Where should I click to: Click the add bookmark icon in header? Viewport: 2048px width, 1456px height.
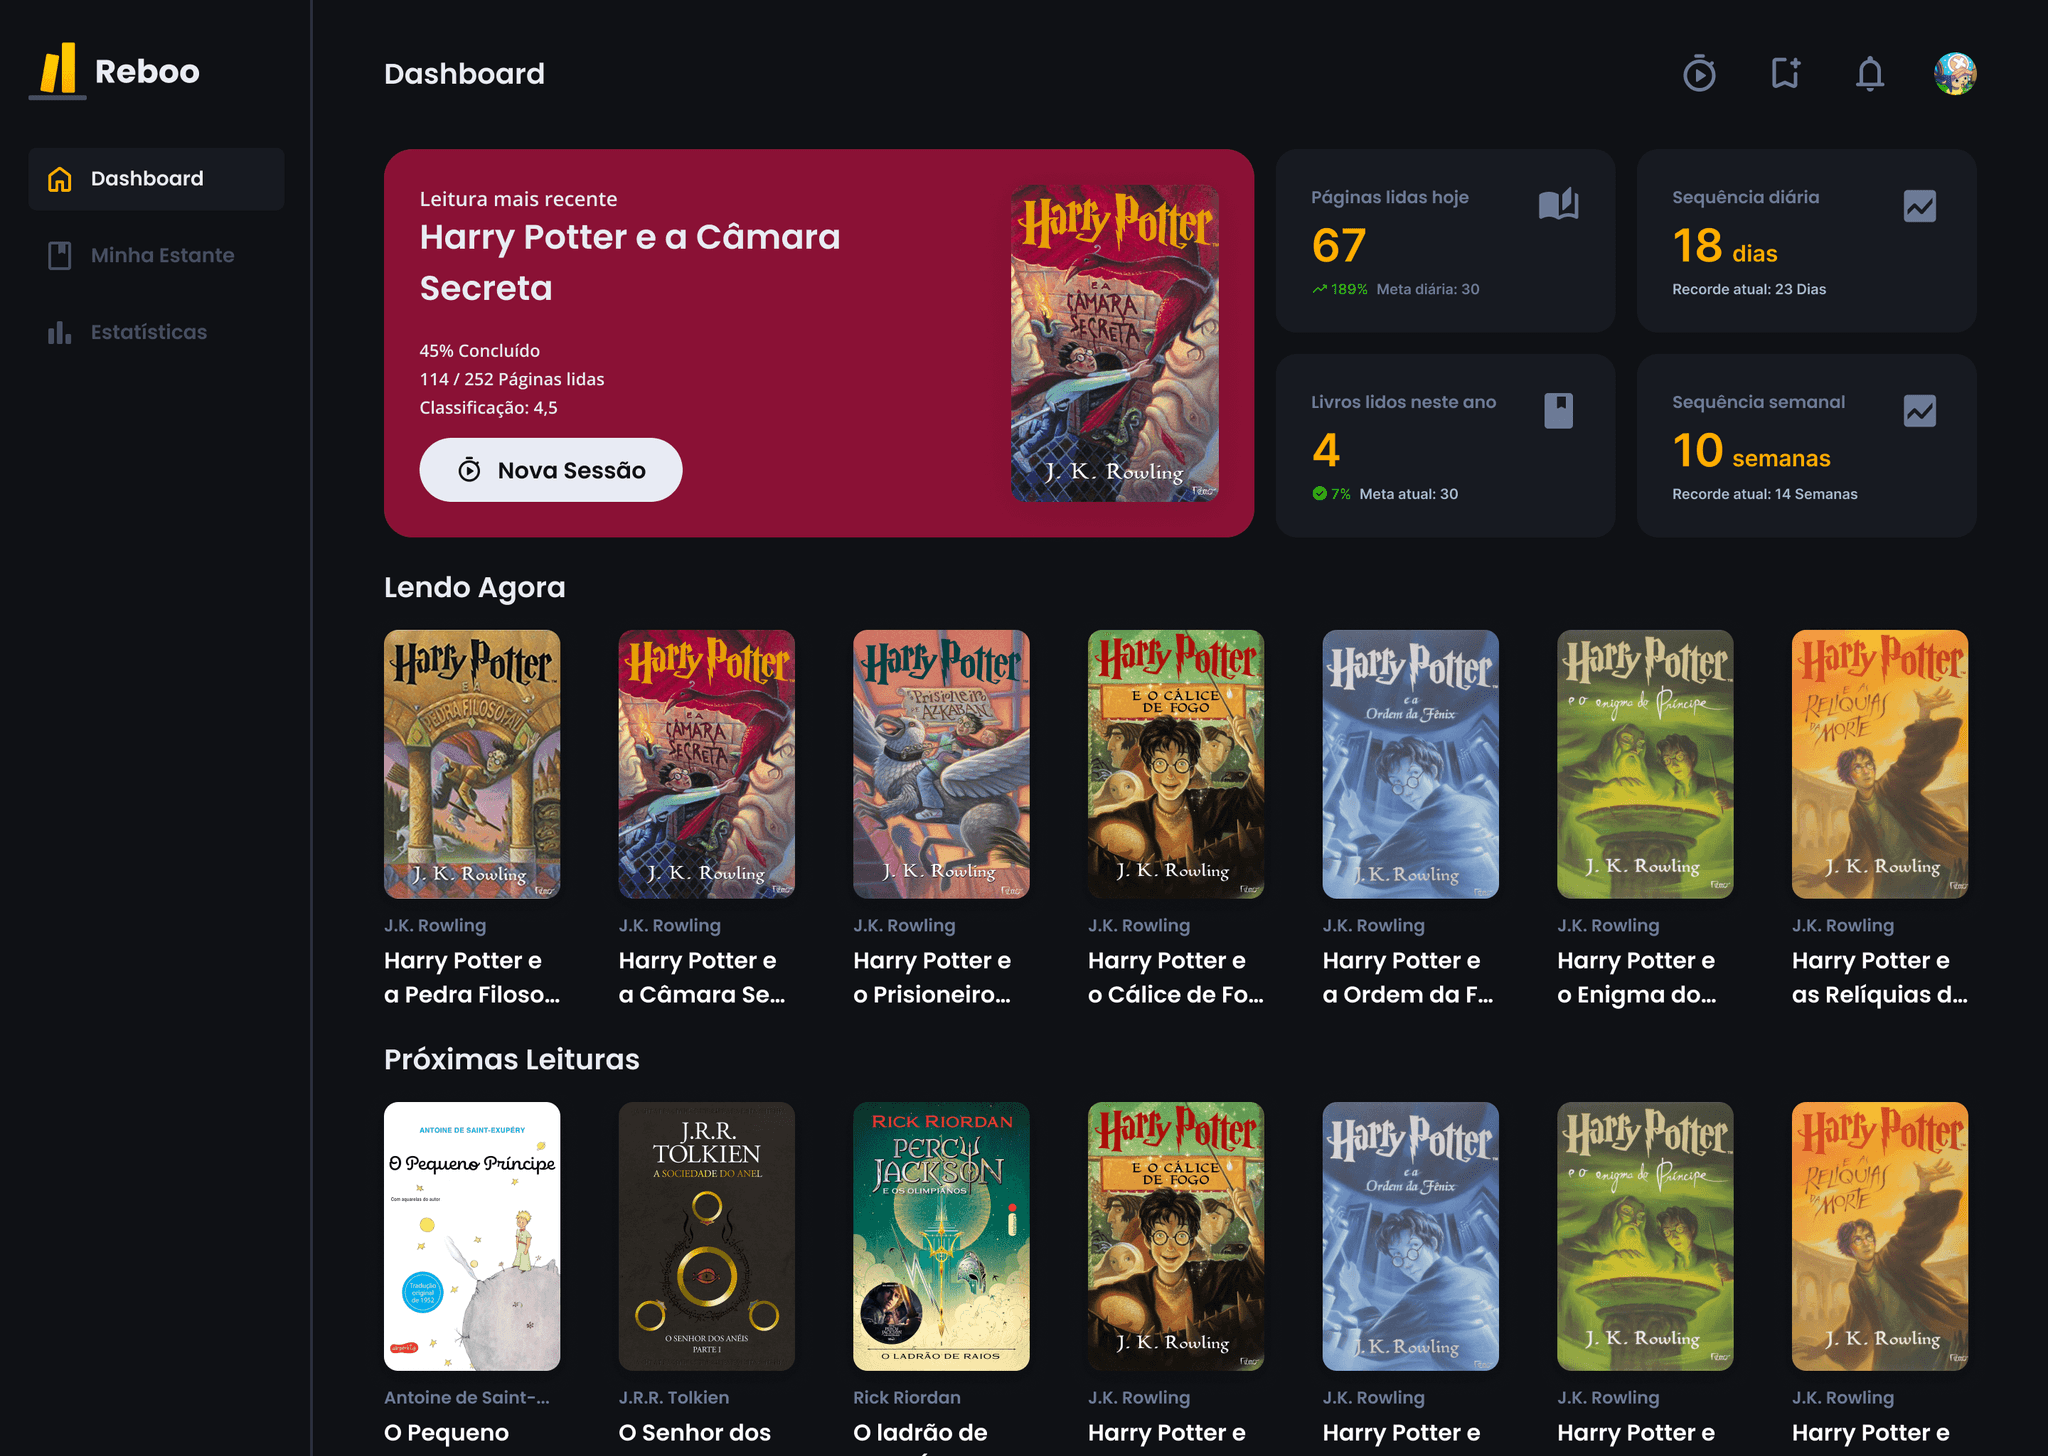click(x=1785, y=73)
